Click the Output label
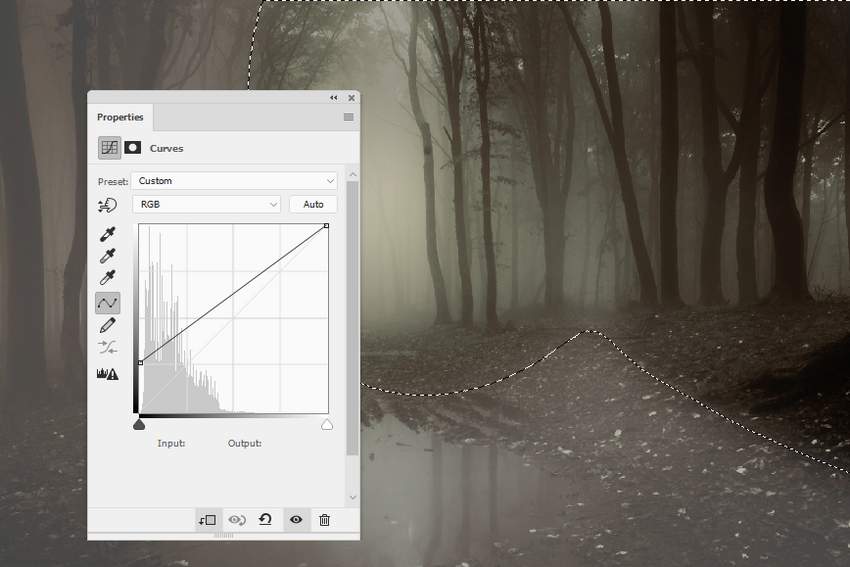Screen dimensions: 850x567 coord(244,443)
